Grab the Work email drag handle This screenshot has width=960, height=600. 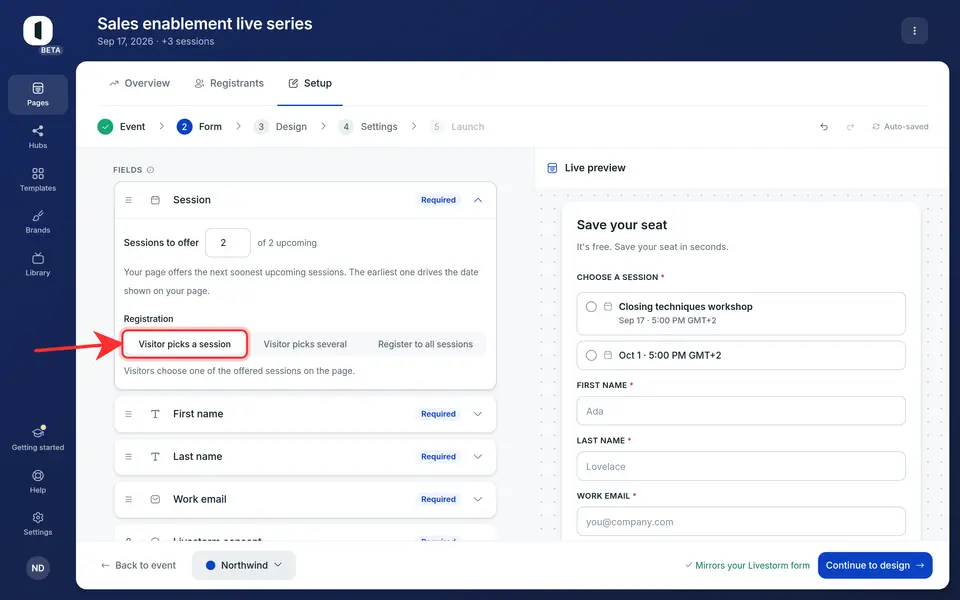tap(129, 500)
